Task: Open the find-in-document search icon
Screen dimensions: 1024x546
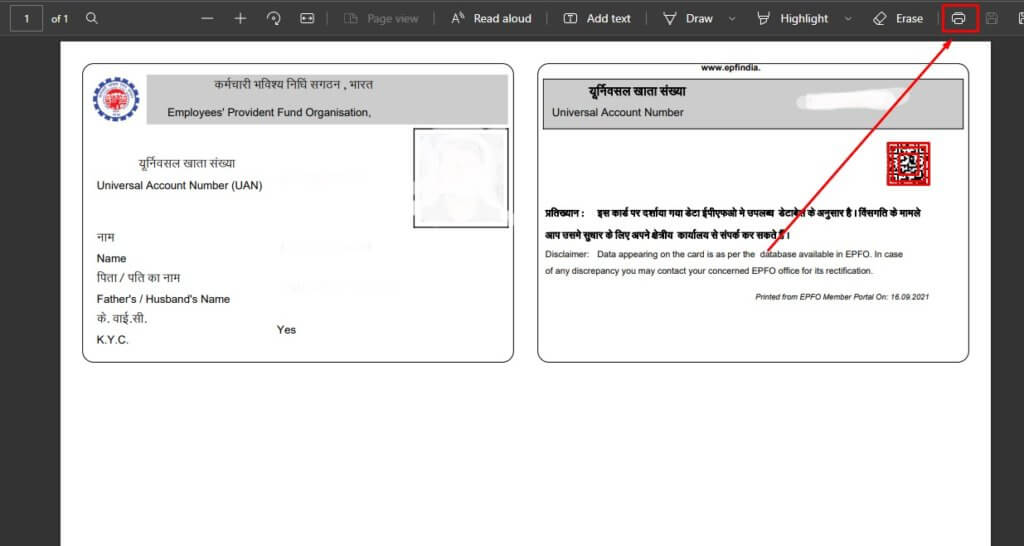Action: pos(91,18)
